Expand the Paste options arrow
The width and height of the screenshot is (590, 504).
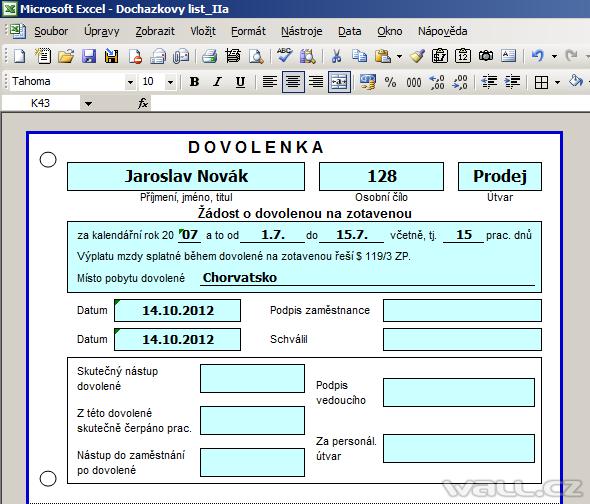(x=399, y=56)
